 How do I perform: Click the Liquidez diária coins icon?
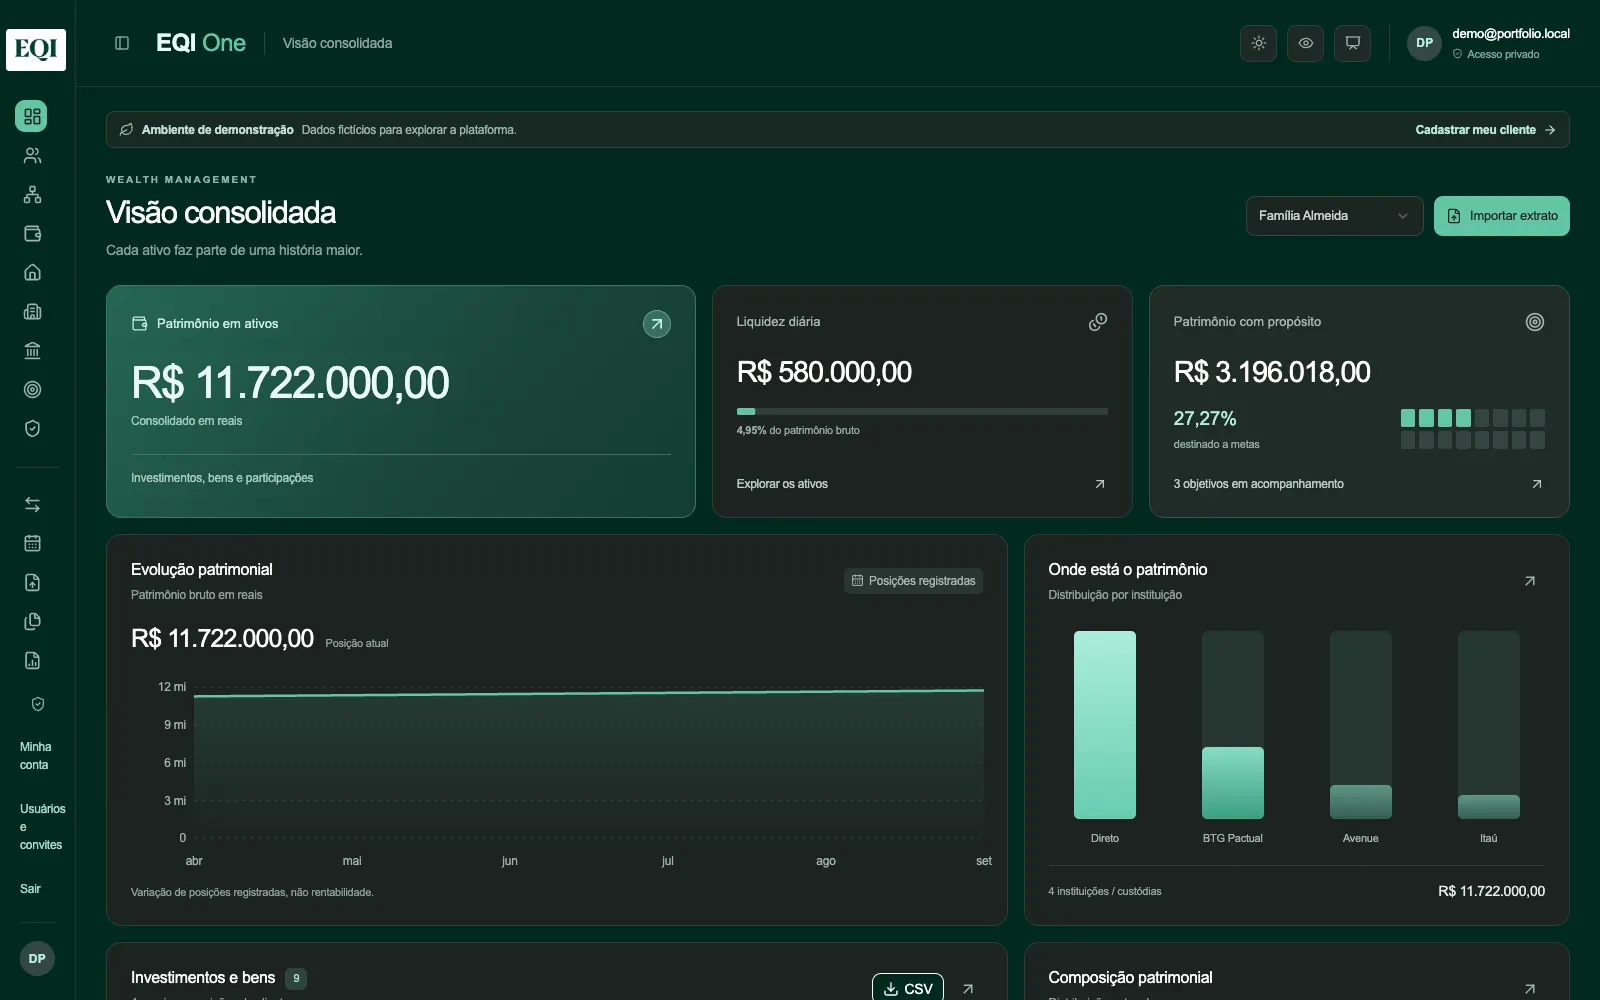click(x=1098, y=322)
